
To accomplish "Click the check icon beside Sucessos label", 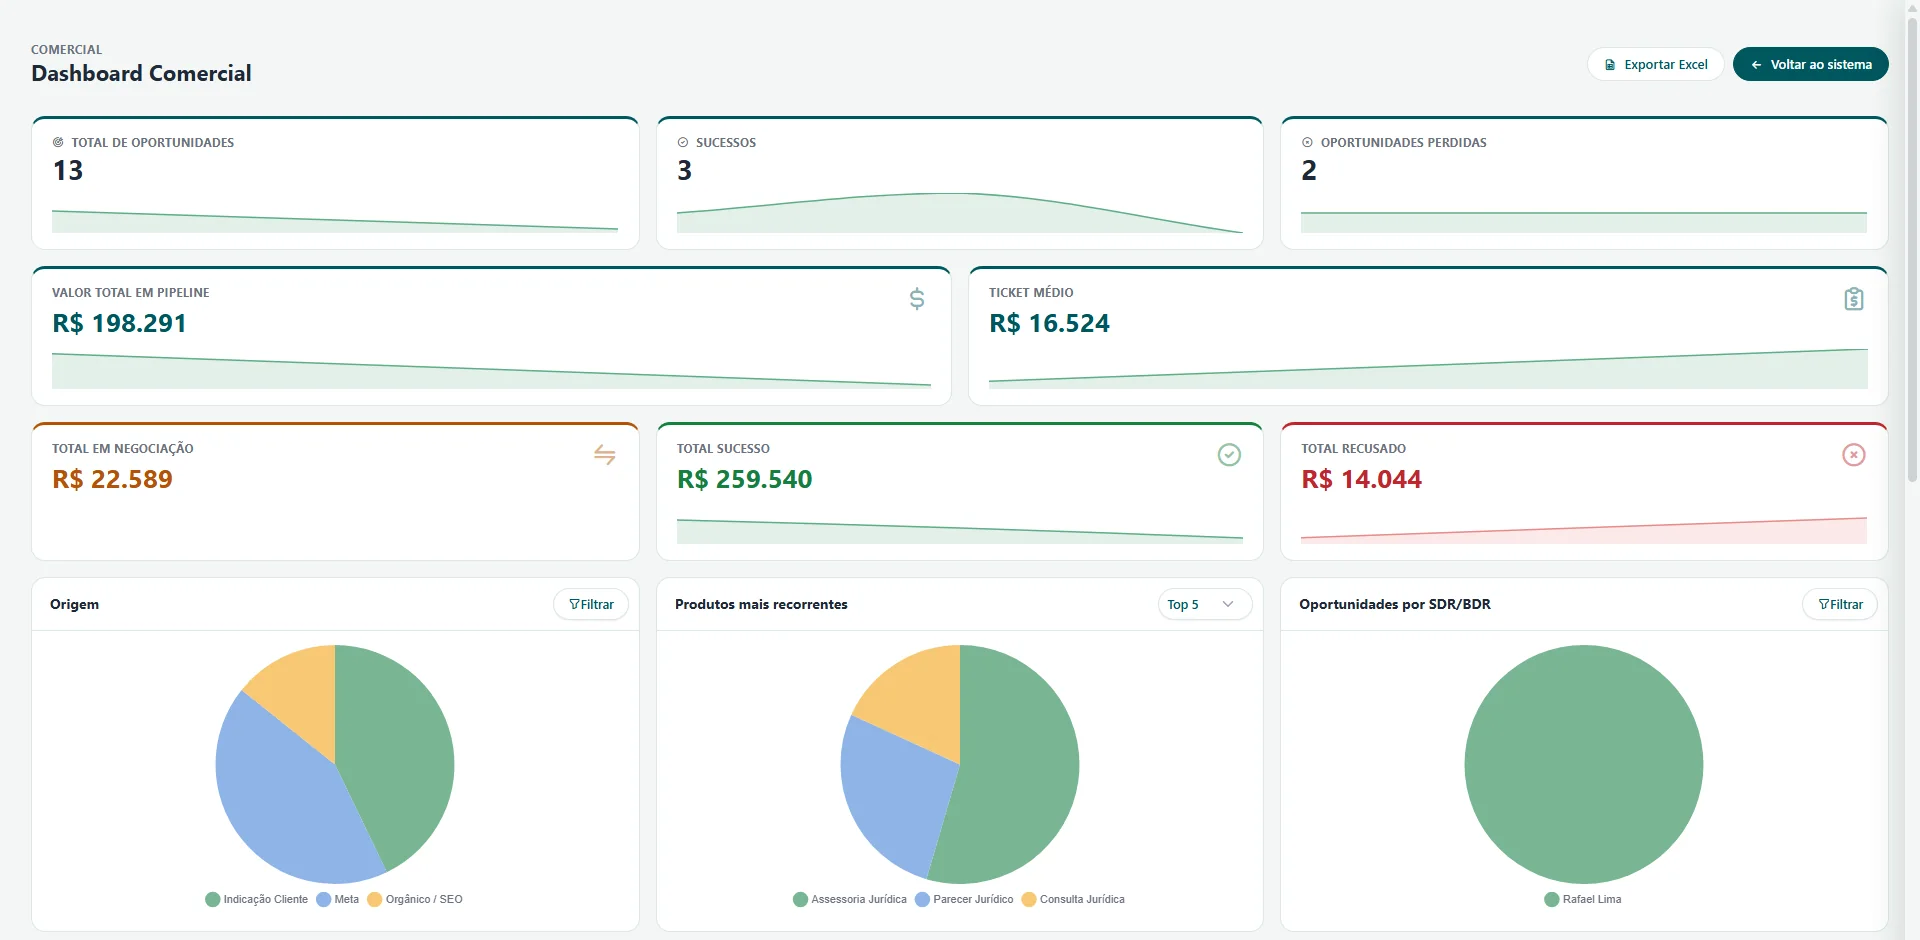I will [683, 143].
